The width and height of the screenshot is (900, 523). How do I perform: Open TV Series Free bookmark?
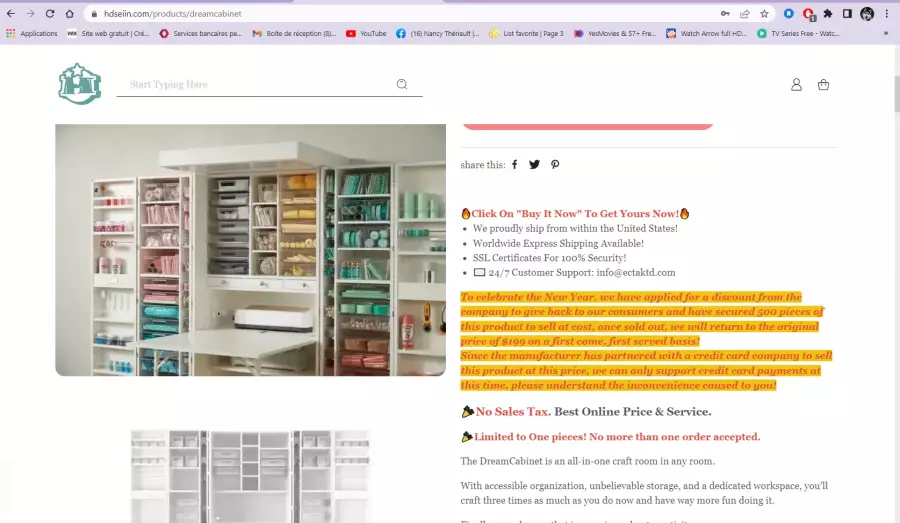[x=798, y=34]
